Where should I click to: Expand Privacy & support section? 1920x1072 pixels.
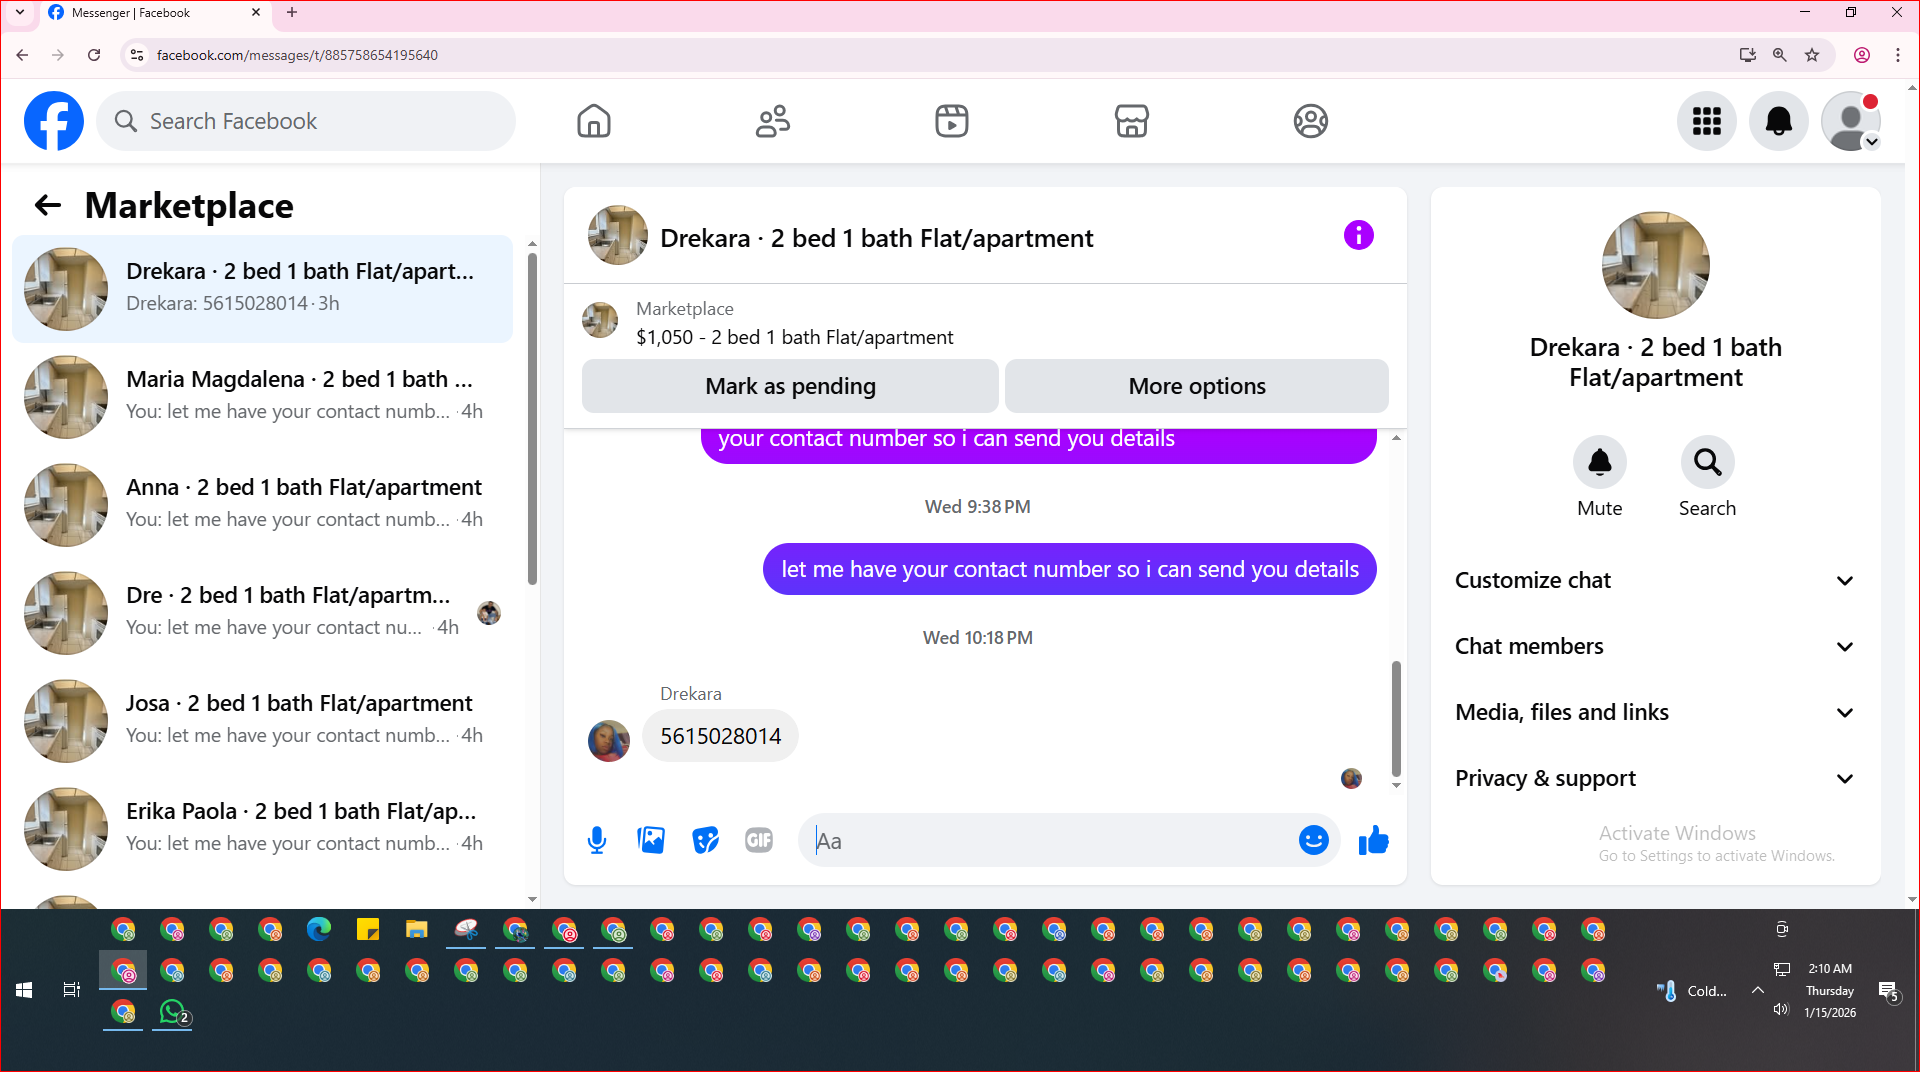coord(1655,778)
